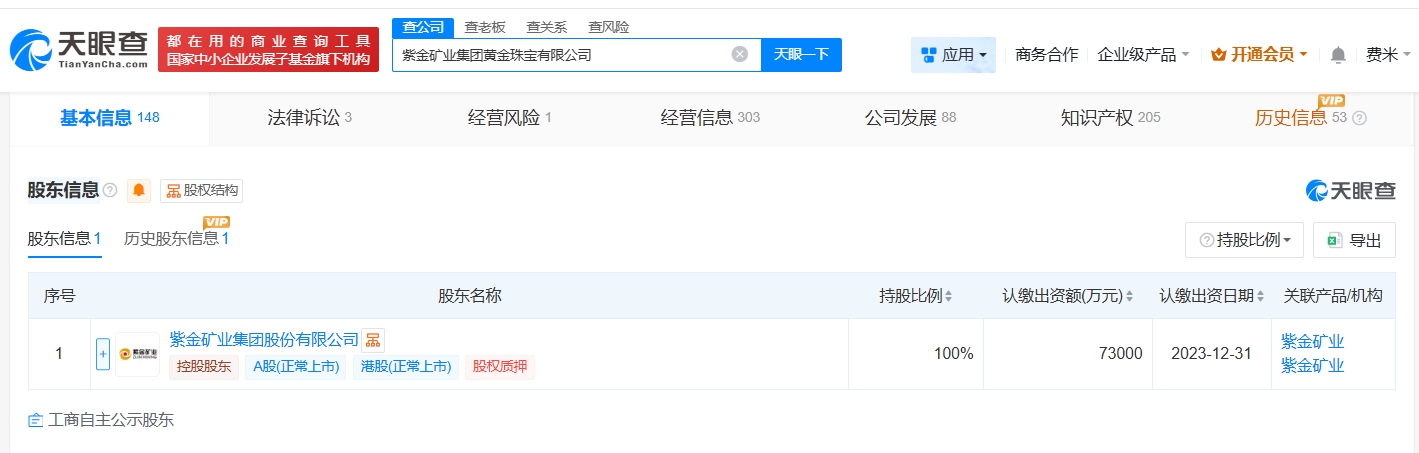Click the notification bell in top navigation

coord(1338,55)
